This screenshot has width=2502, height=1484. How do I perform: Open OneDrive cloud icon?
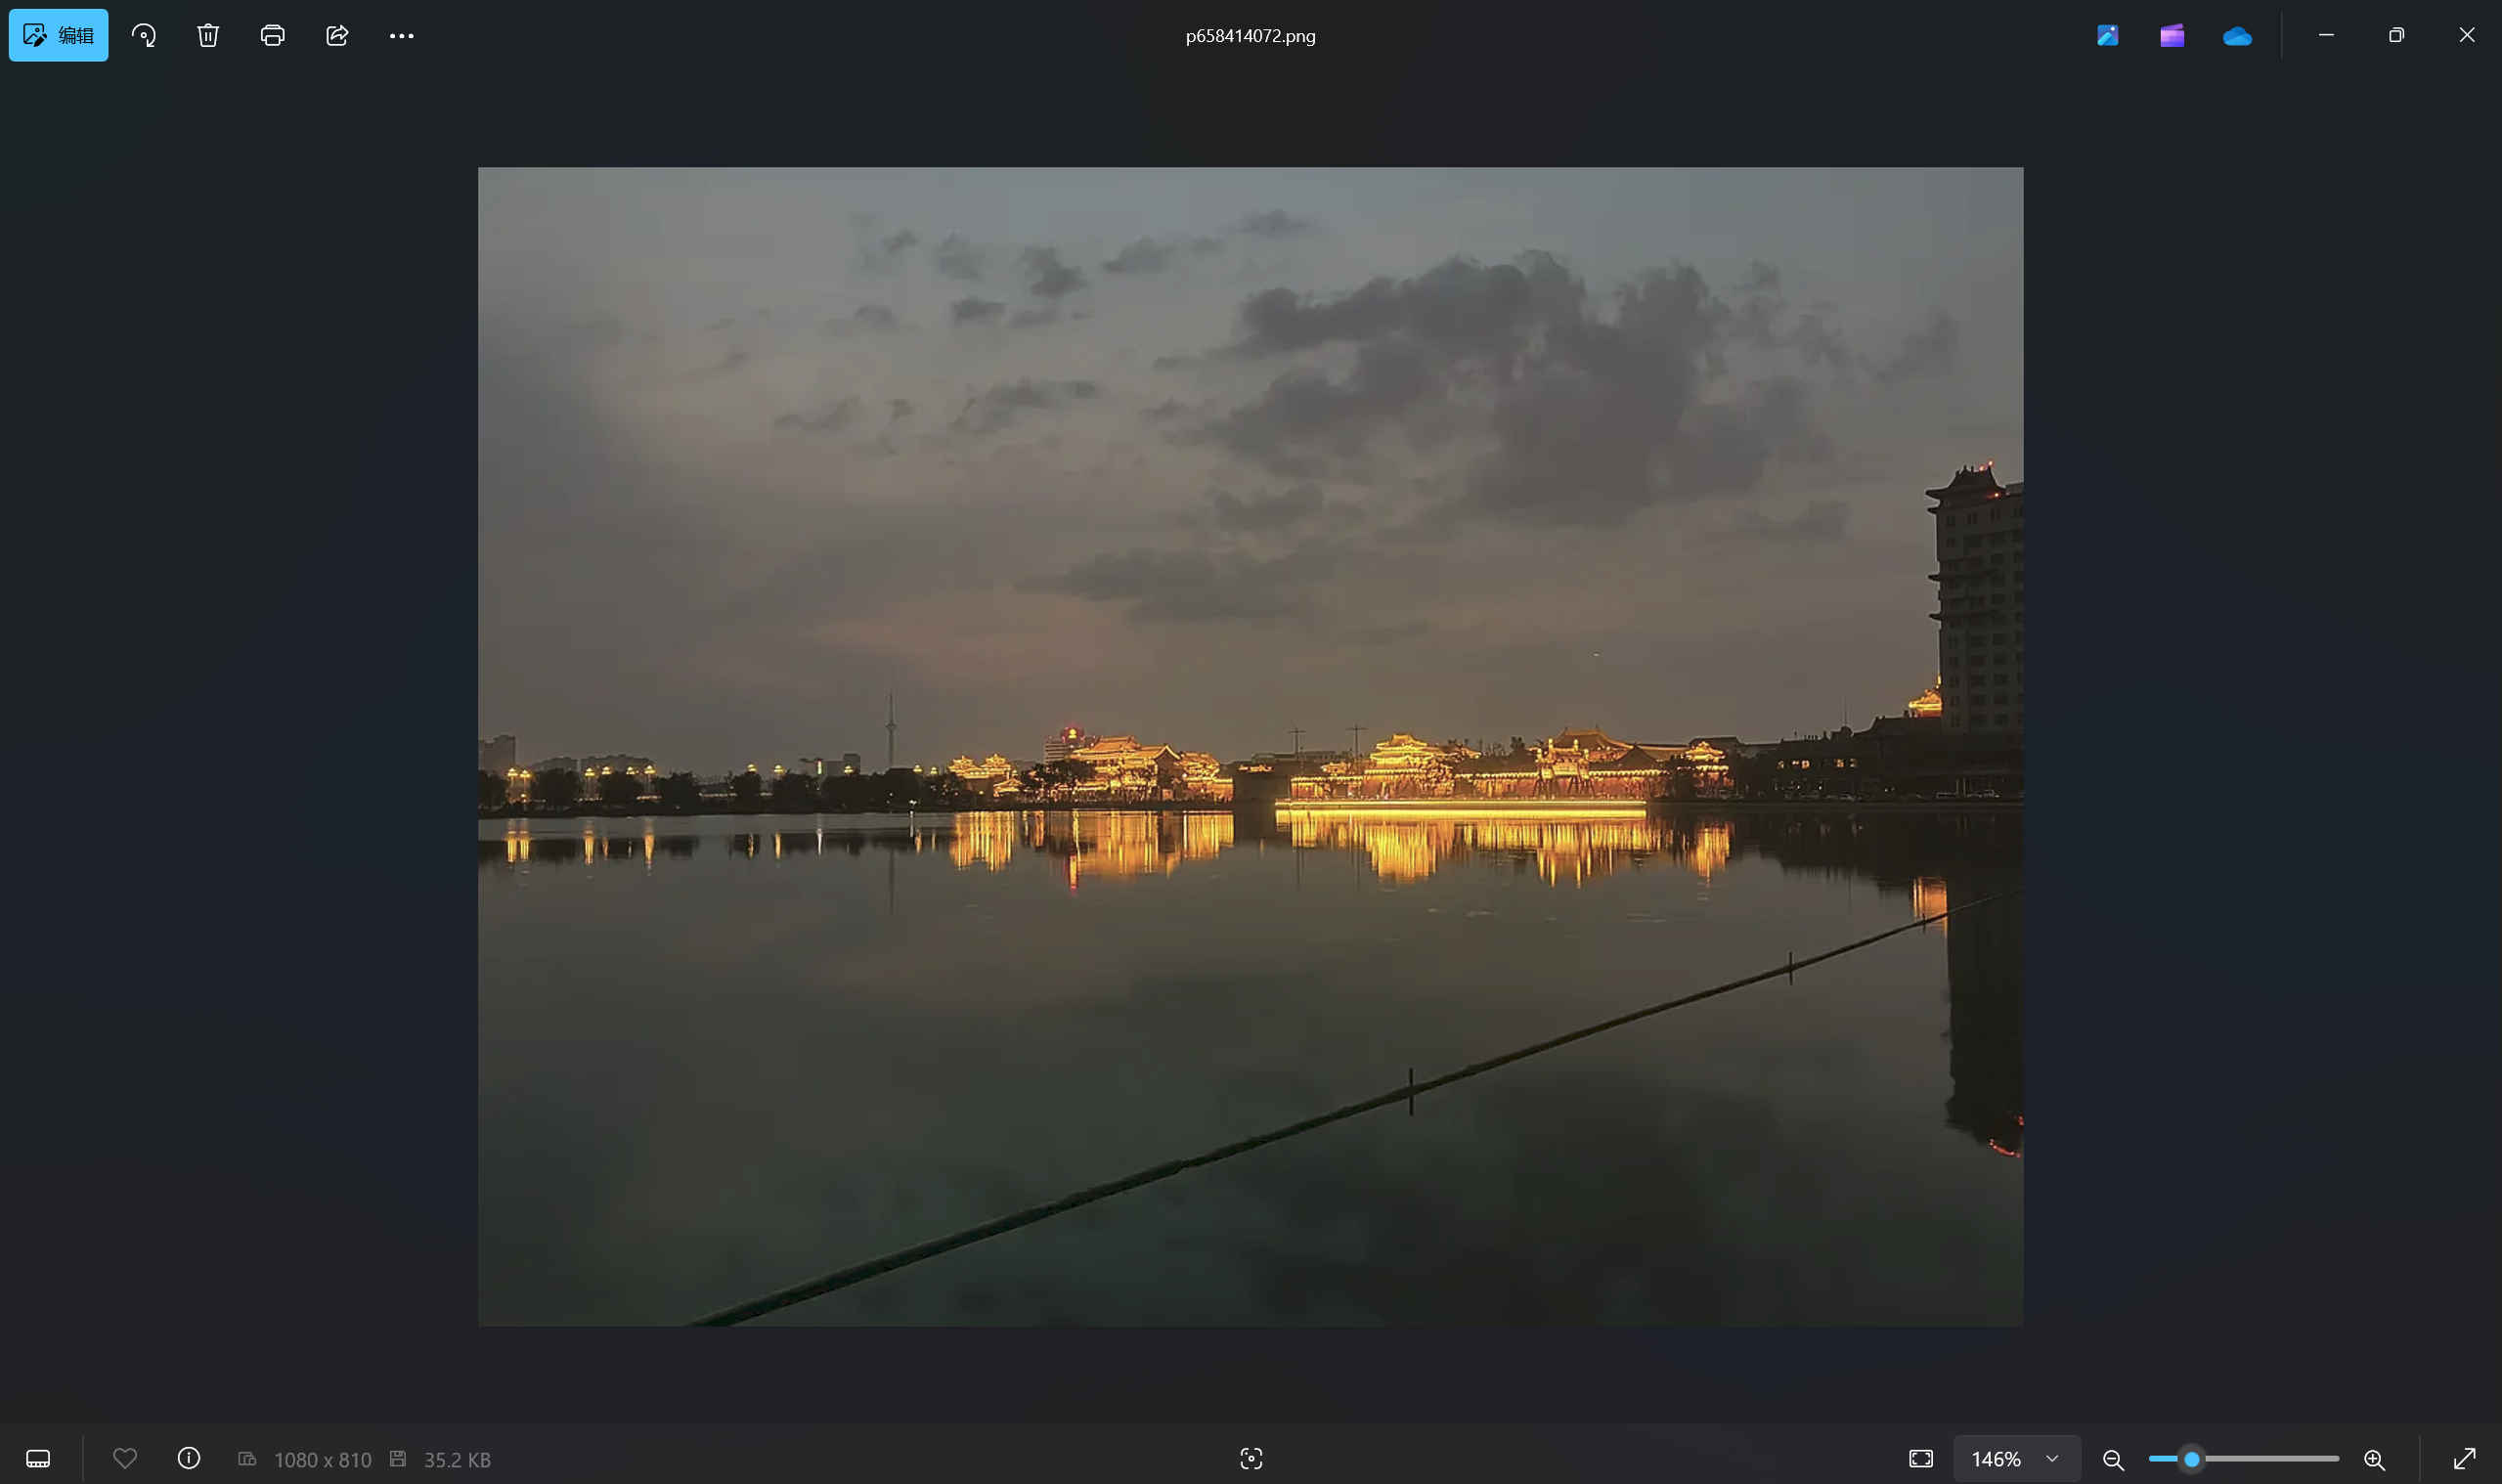point(2237,36)
